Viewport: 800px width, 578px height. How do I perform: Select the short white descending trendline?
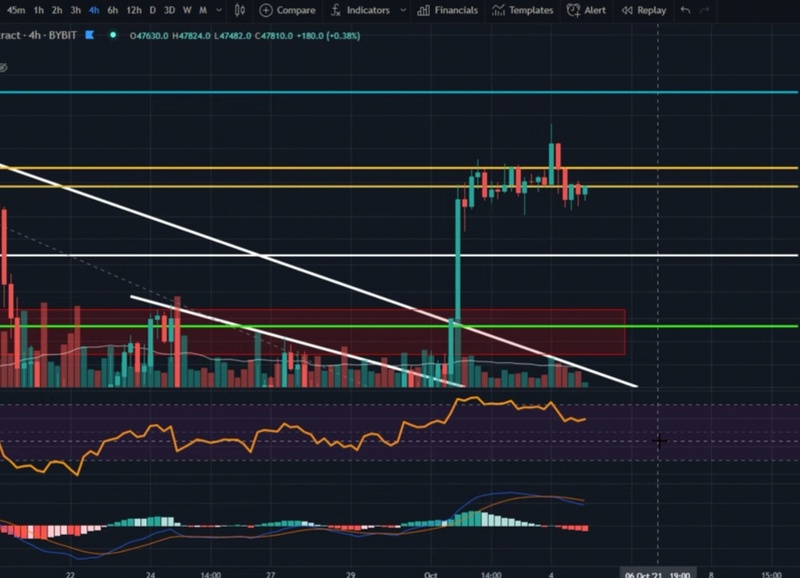(x=296, y=340)
